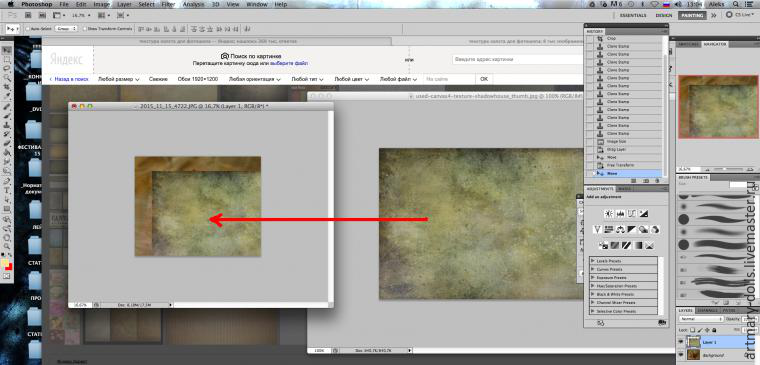Select the Rectangular Marquee tool
760x365 pixels.
pyautogui.click(x=7, y=60)
